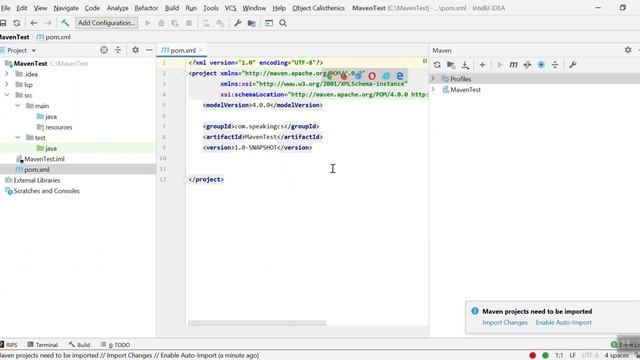Click the locate-file target icon in Project panel
The image size is (640, 360).
click(x=104, y=50)
